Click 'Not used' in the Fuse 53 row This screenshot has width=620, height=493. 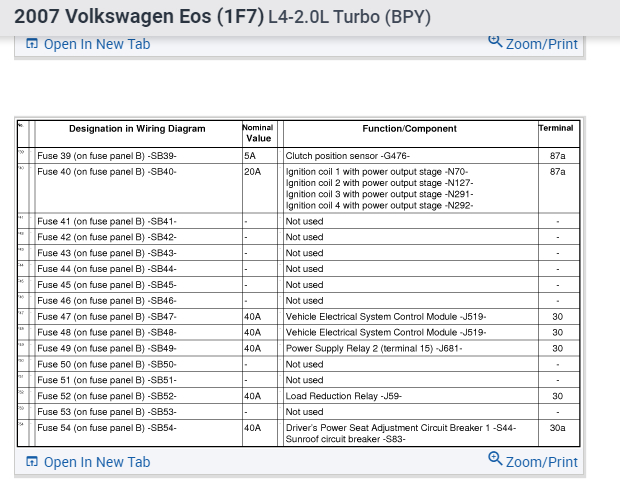click(304, 412)
